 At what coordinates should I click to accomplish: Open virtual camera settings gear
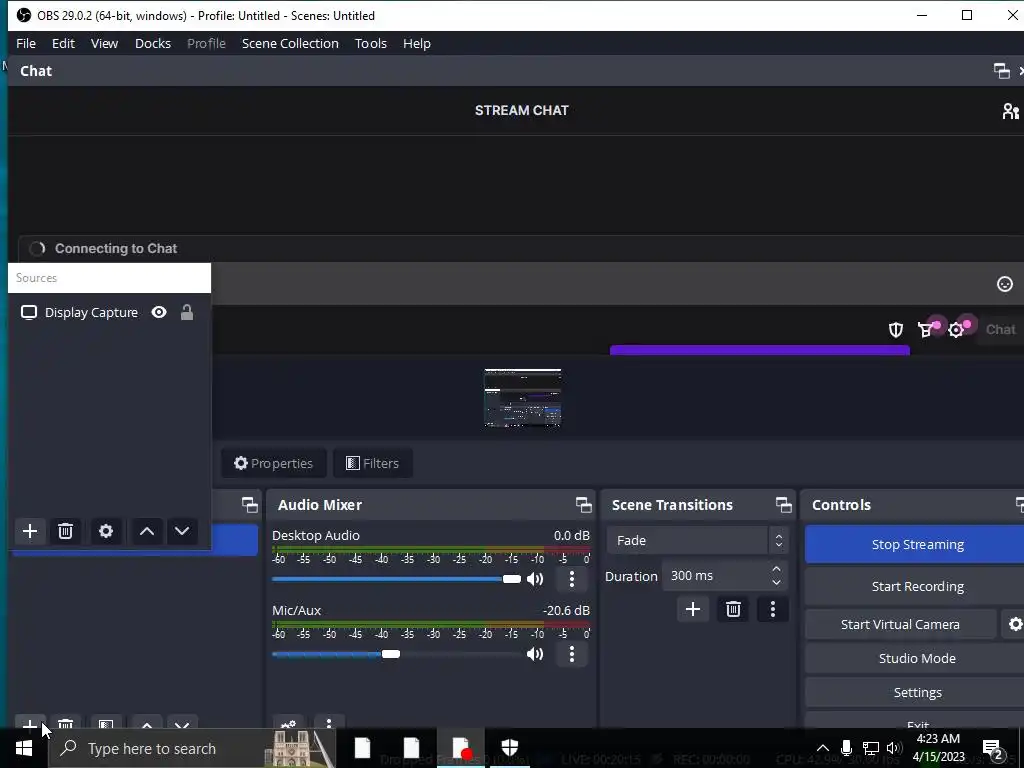coord(1014,624)
